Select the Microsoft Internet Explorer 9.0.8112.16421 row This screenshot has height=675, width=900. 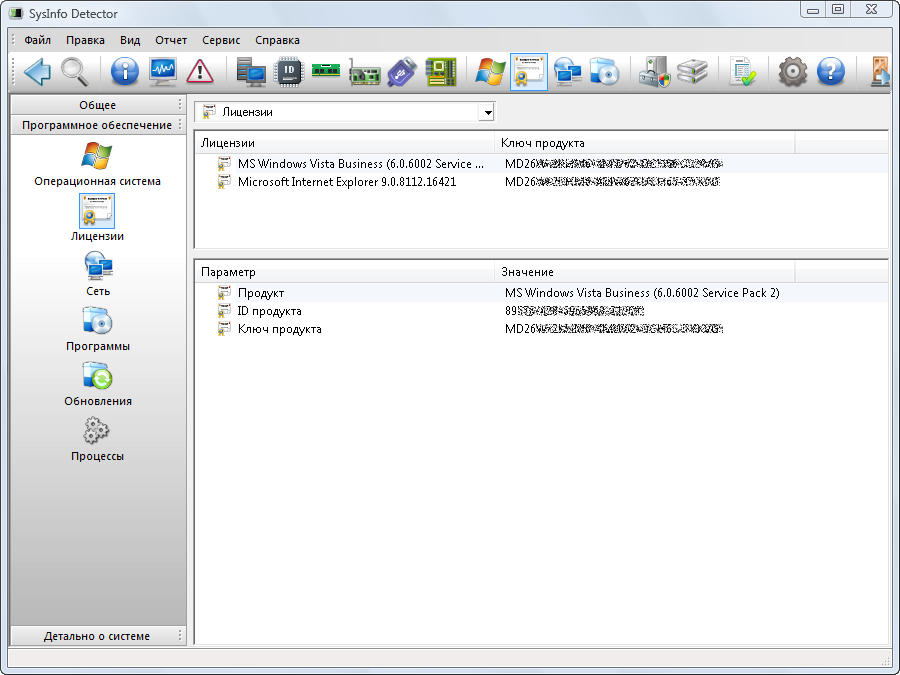(541, 182)
